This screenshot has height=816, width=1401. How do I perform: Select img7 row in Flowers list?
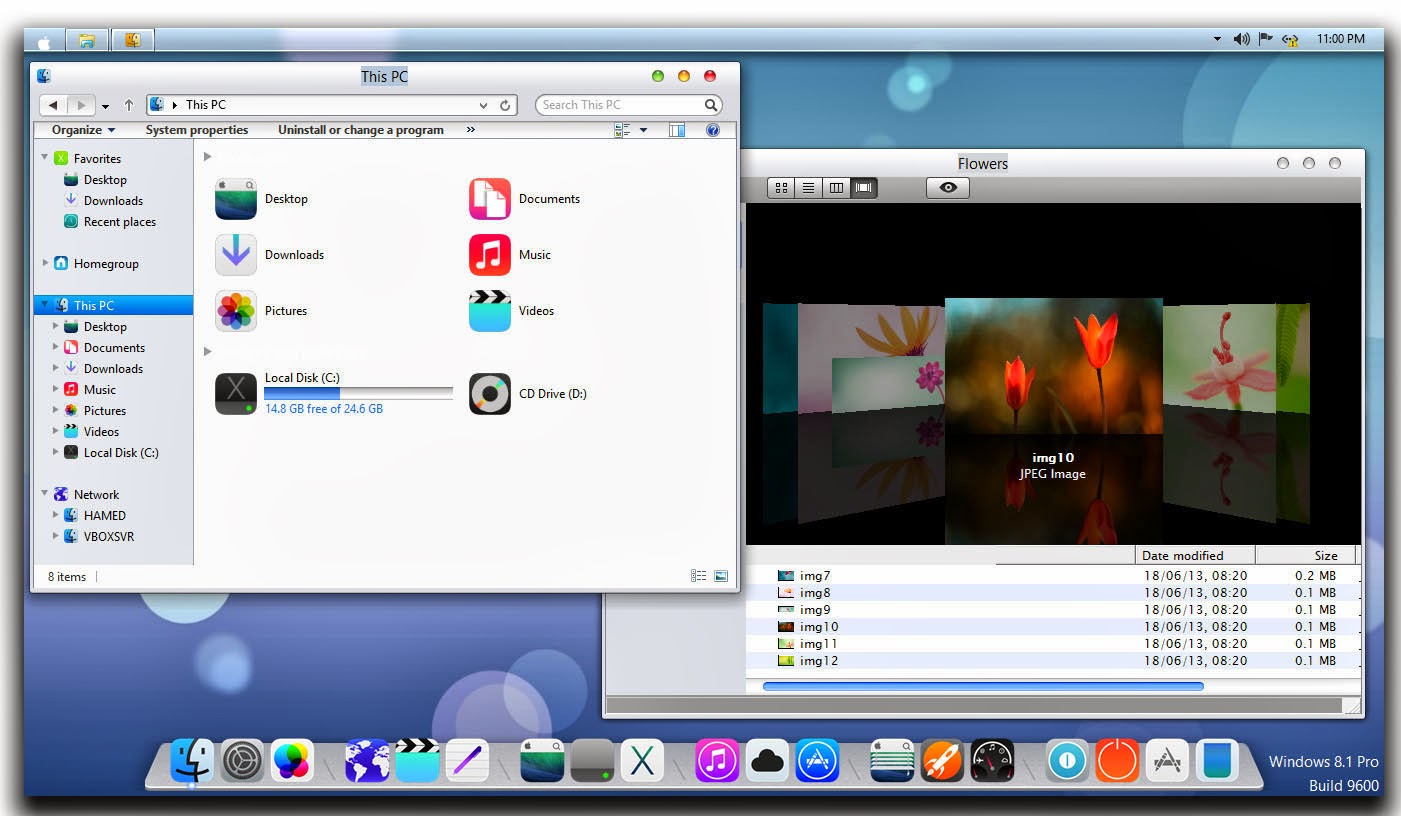(x=1053, y=576)
